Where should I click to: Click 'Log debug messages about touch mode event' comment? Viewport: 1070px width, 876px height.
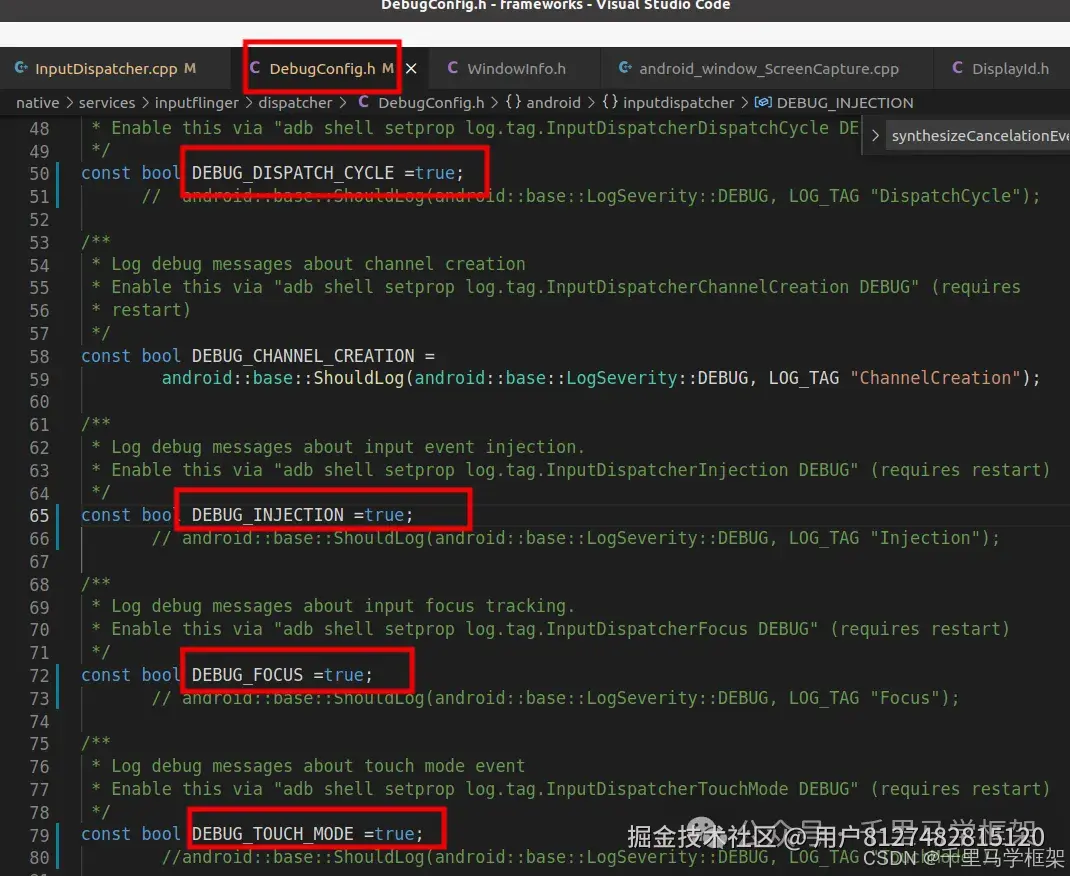318,765
